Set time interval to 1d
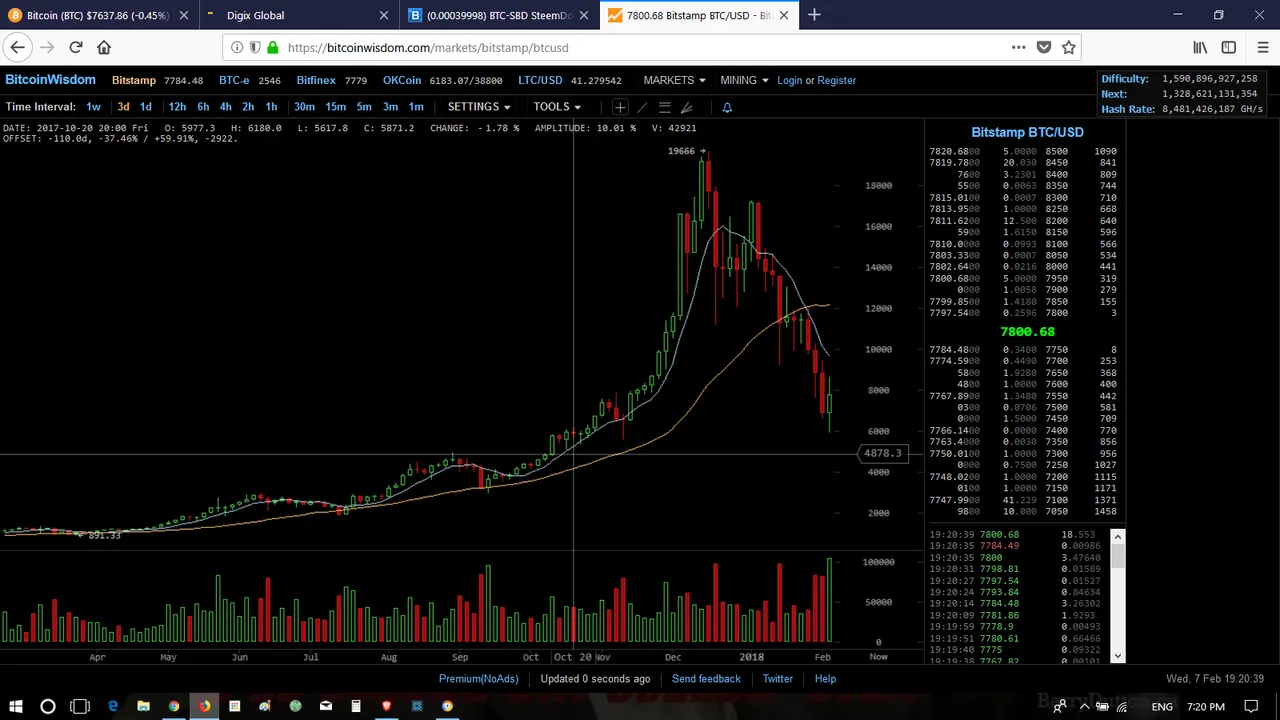 [x=146, y=107]
